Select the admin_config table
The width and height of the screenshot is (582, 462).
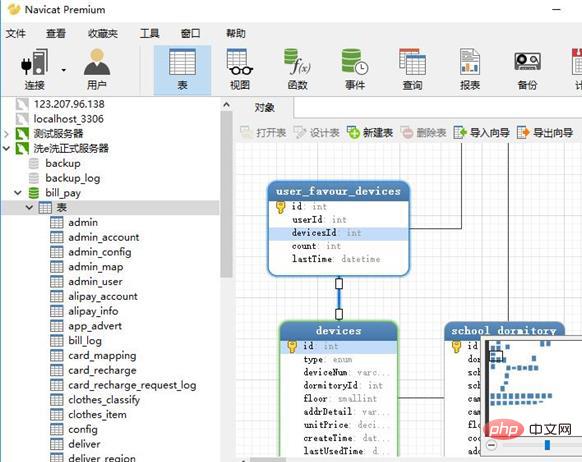(x=100, y=252)
